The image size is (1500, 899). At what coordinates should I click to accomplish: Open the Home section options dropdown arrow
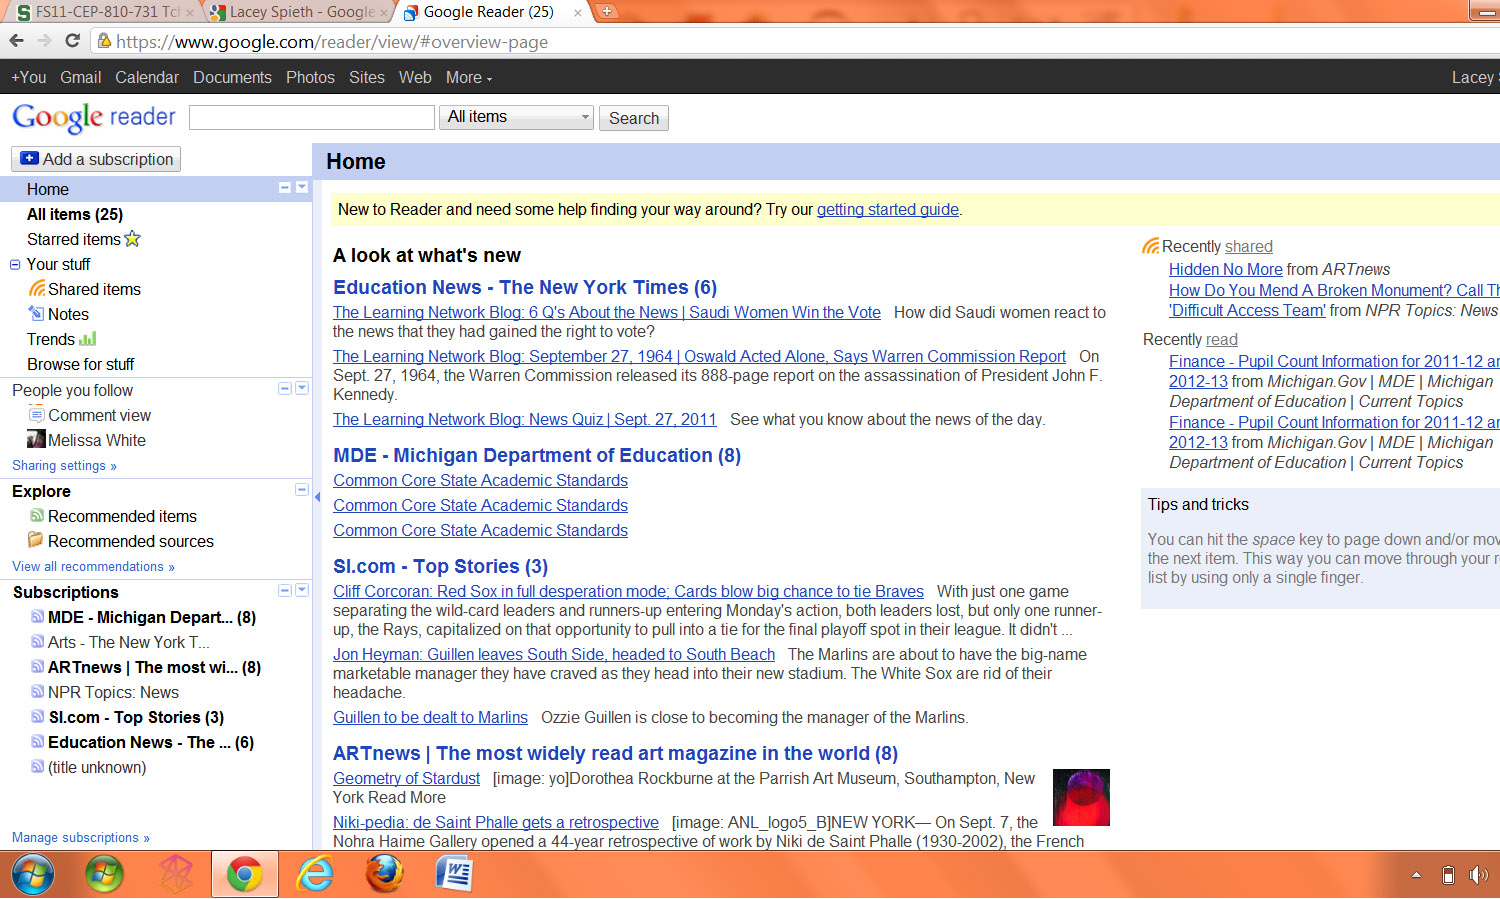pyautogui.click(x=302, y=188)
